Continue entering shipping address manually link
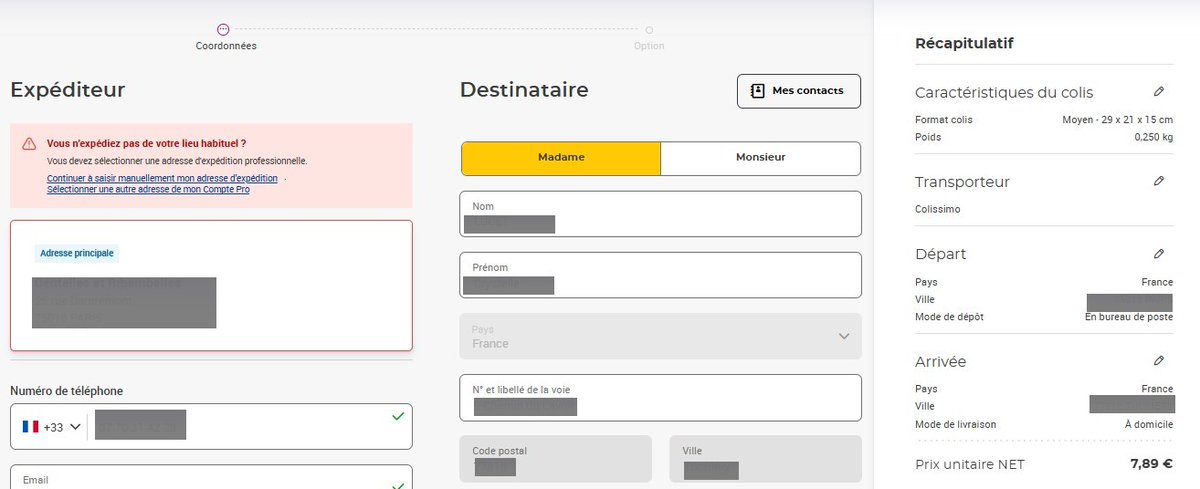Screen dimensions: 1200x489 [162, 178]
